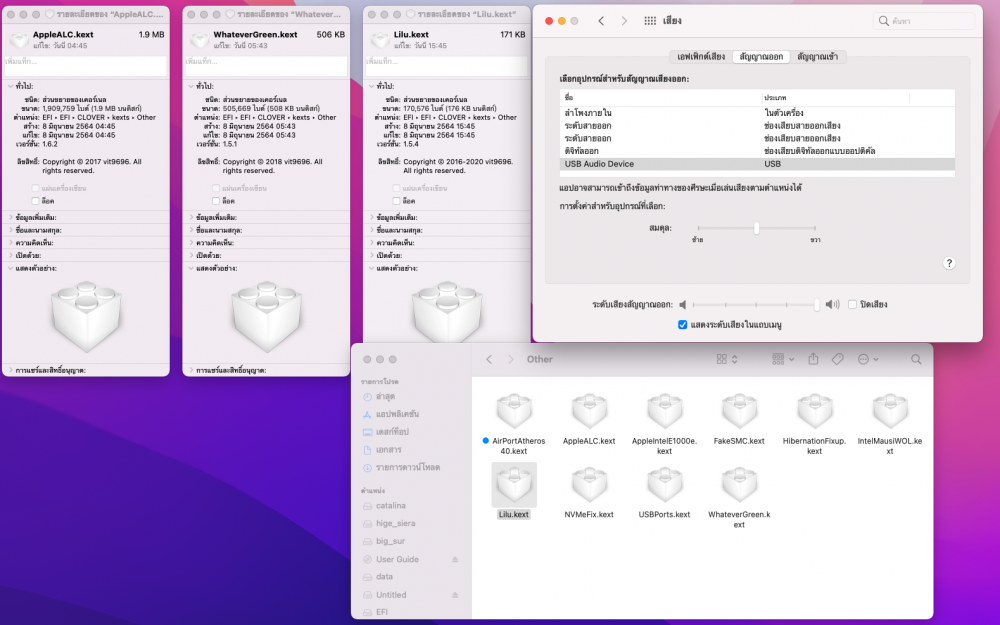This screenshot has height=625, width=1000.
Task: Switch to Input tab
Action: (x=818, y=57)
